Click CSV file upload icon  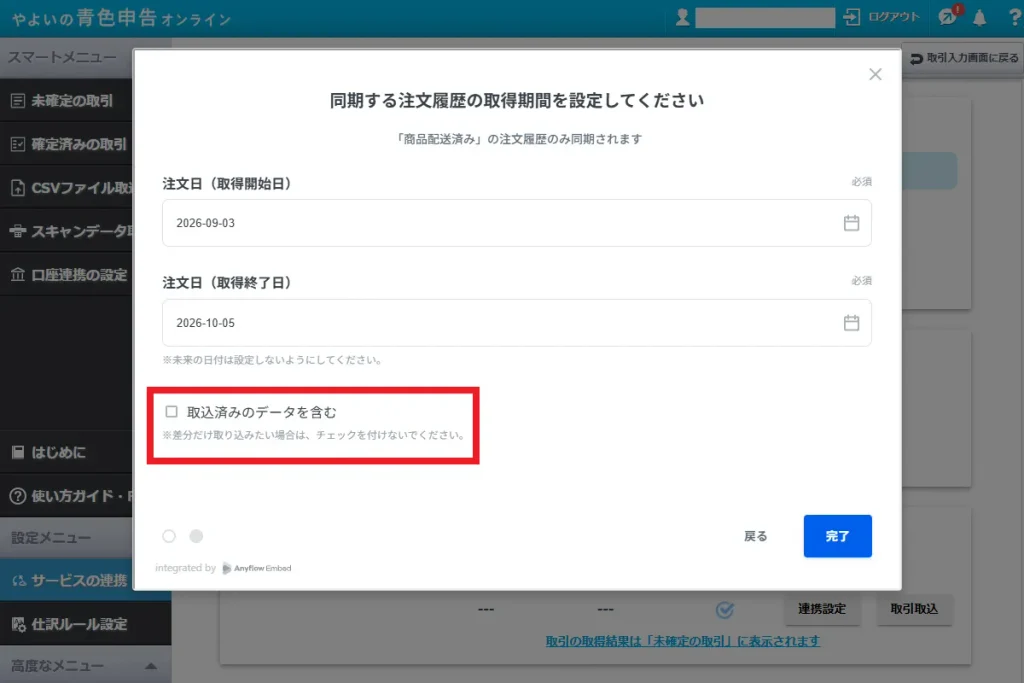click(x=18, y=188)
